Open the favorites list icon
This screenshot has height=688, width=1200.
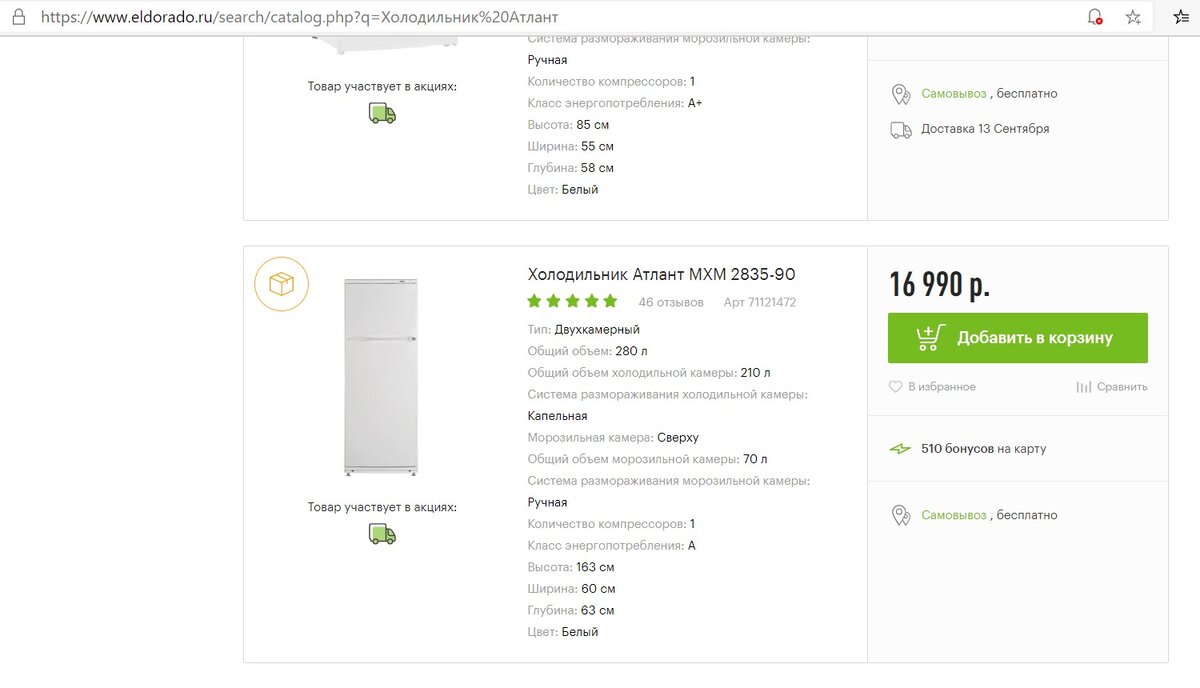[1181, 17]
